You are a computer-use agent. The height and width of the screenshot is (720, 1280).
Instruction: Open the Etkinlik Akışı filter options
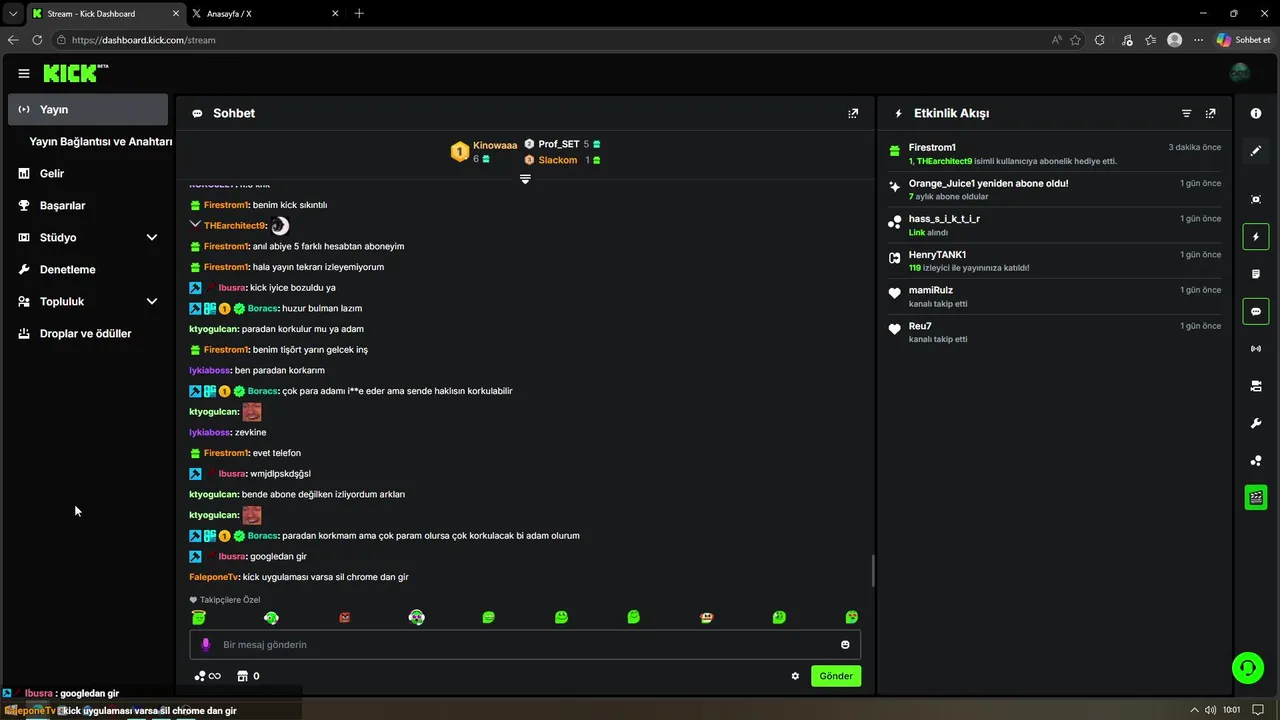[x=1187, y=113]
